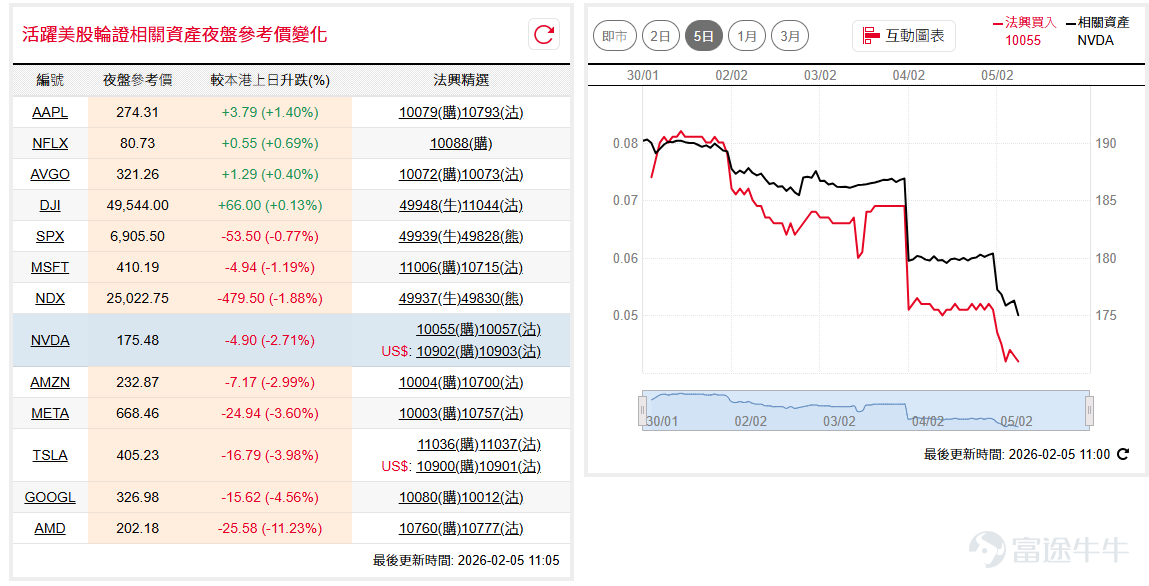
Task: Open US$ warrant 10900(購) for TSLA
Action: (x=447, y=467)
